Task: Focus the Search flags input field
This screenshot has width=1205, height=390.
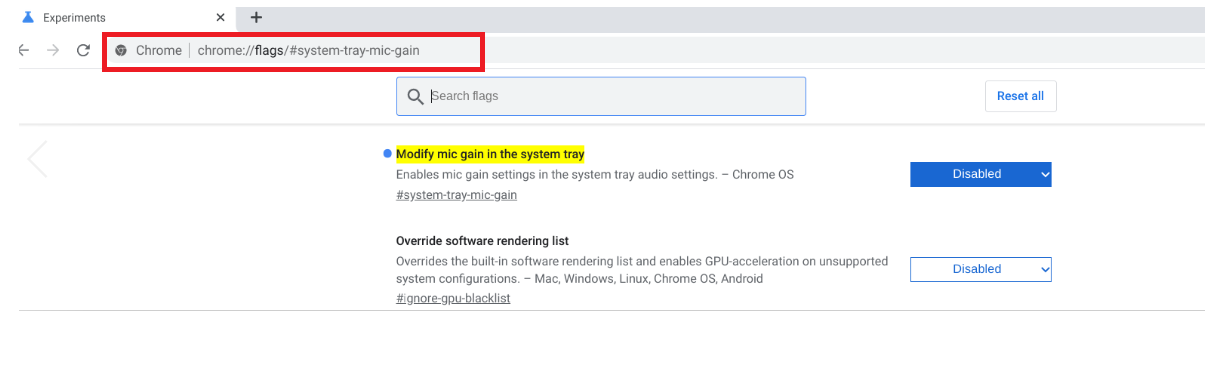Action: pos(600,96)
